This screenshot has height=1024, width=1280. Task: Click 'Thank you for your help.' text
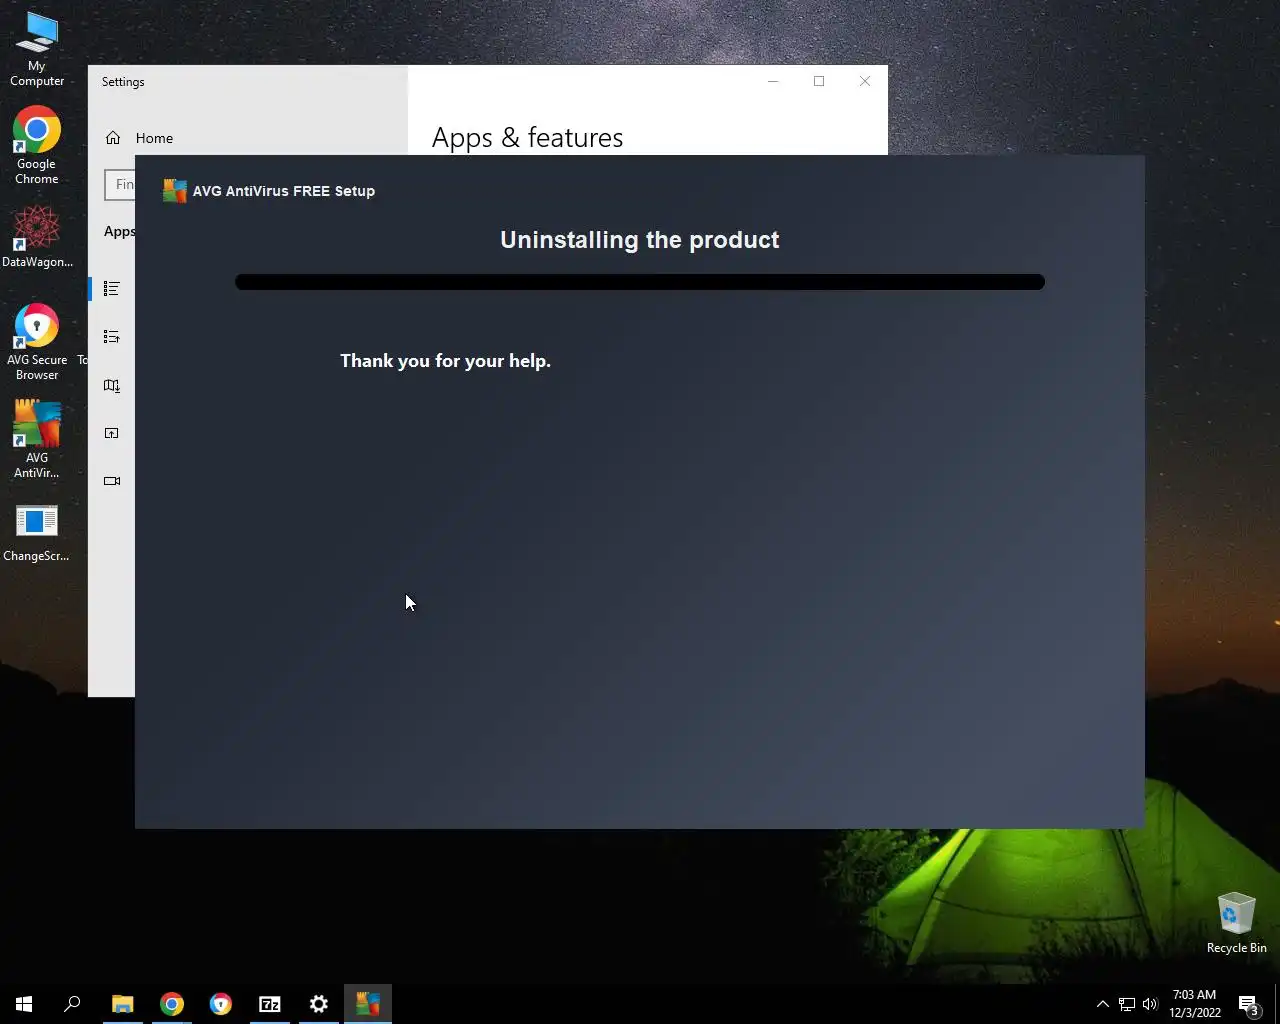click(445, 361)
